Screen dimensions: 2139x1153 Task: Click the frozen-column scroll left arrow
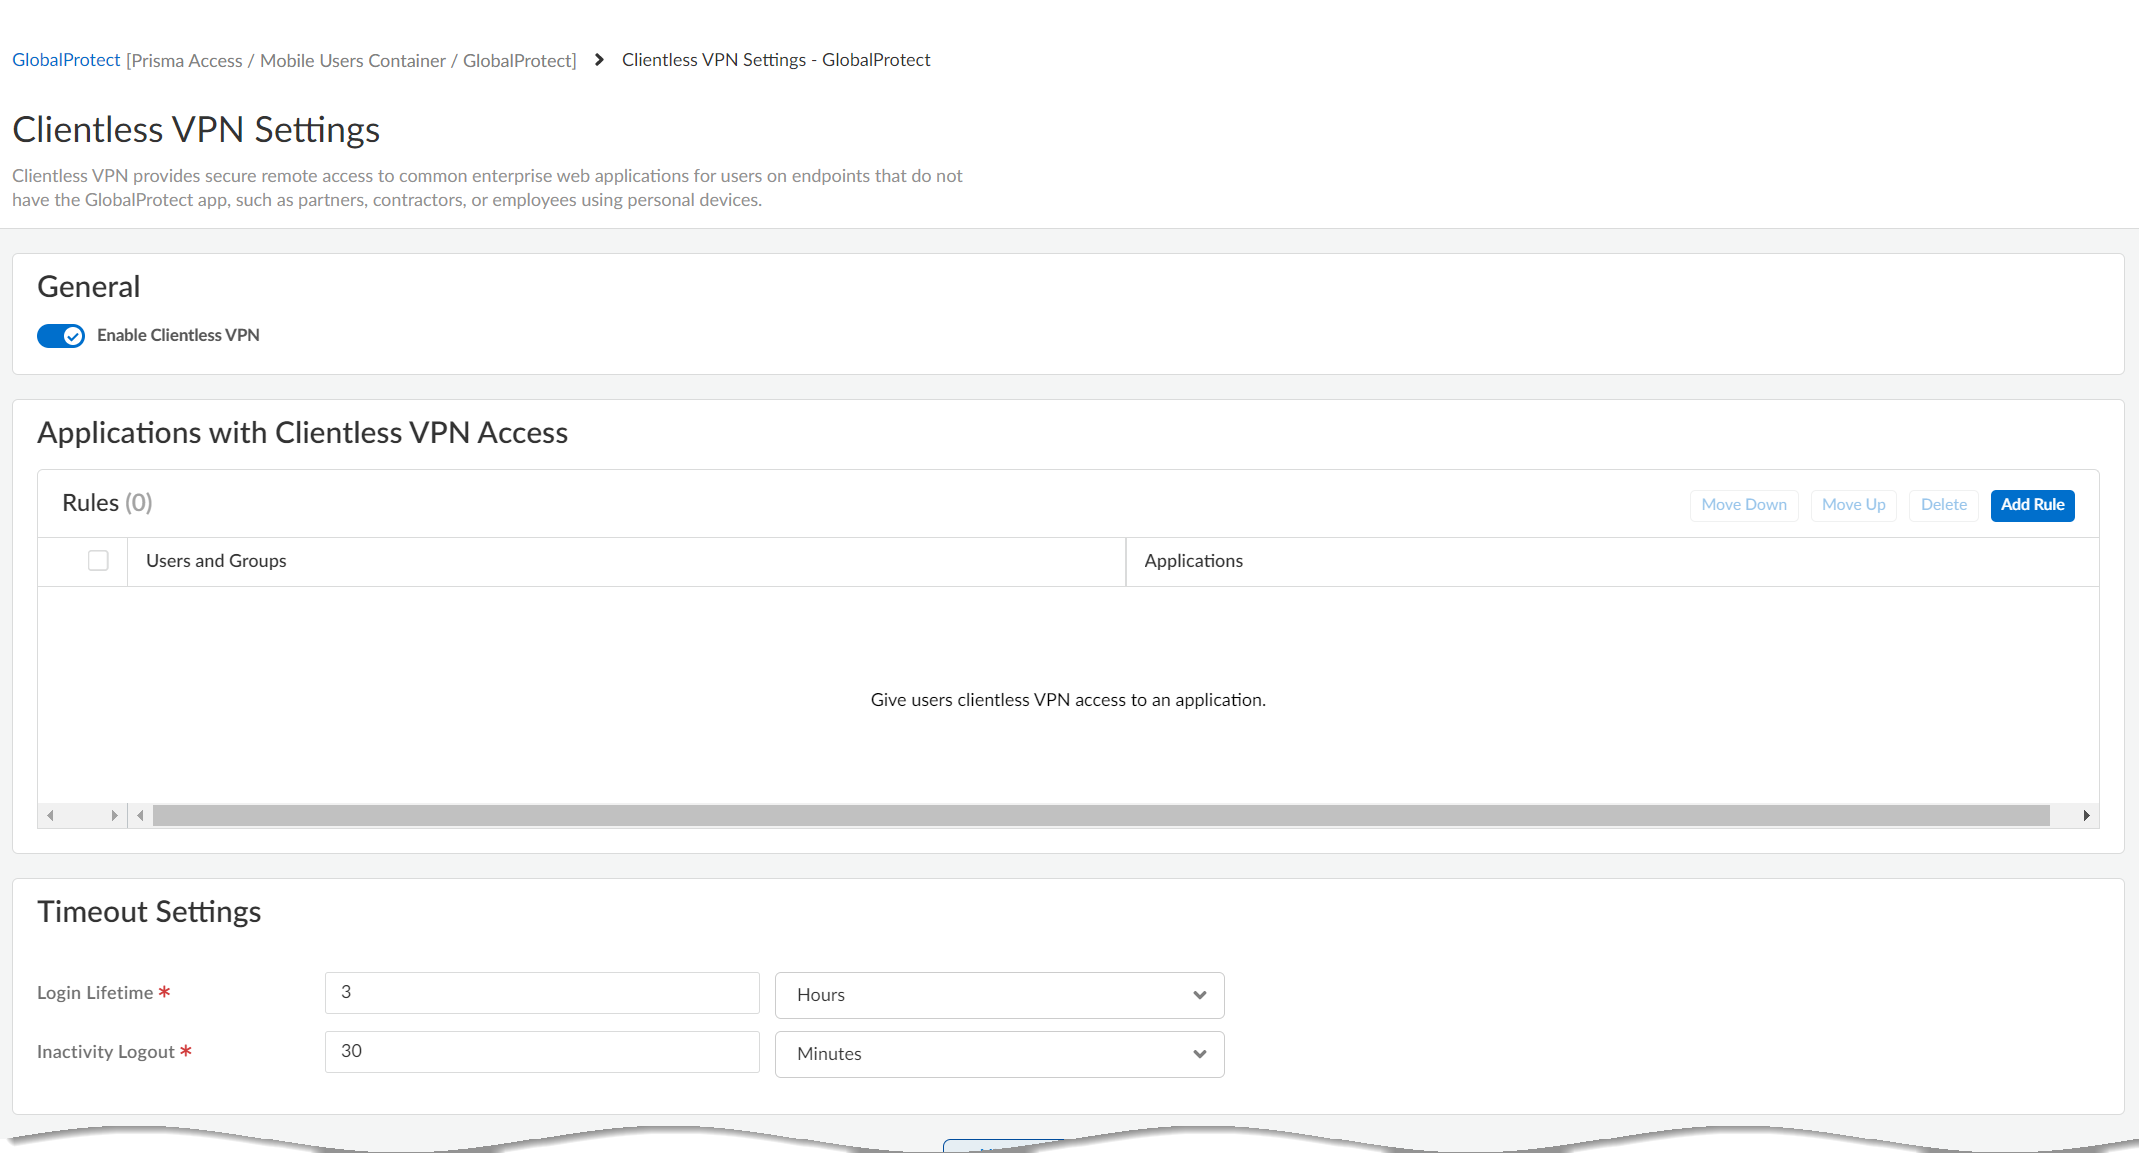tap(50, 816)
